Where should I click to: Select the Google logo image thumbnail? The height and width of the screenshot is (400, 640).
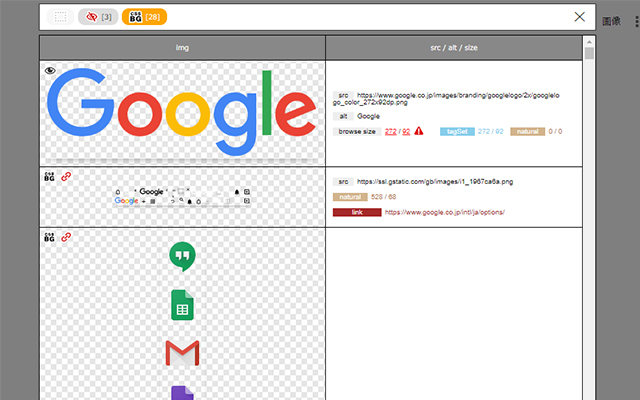point(182,113)
